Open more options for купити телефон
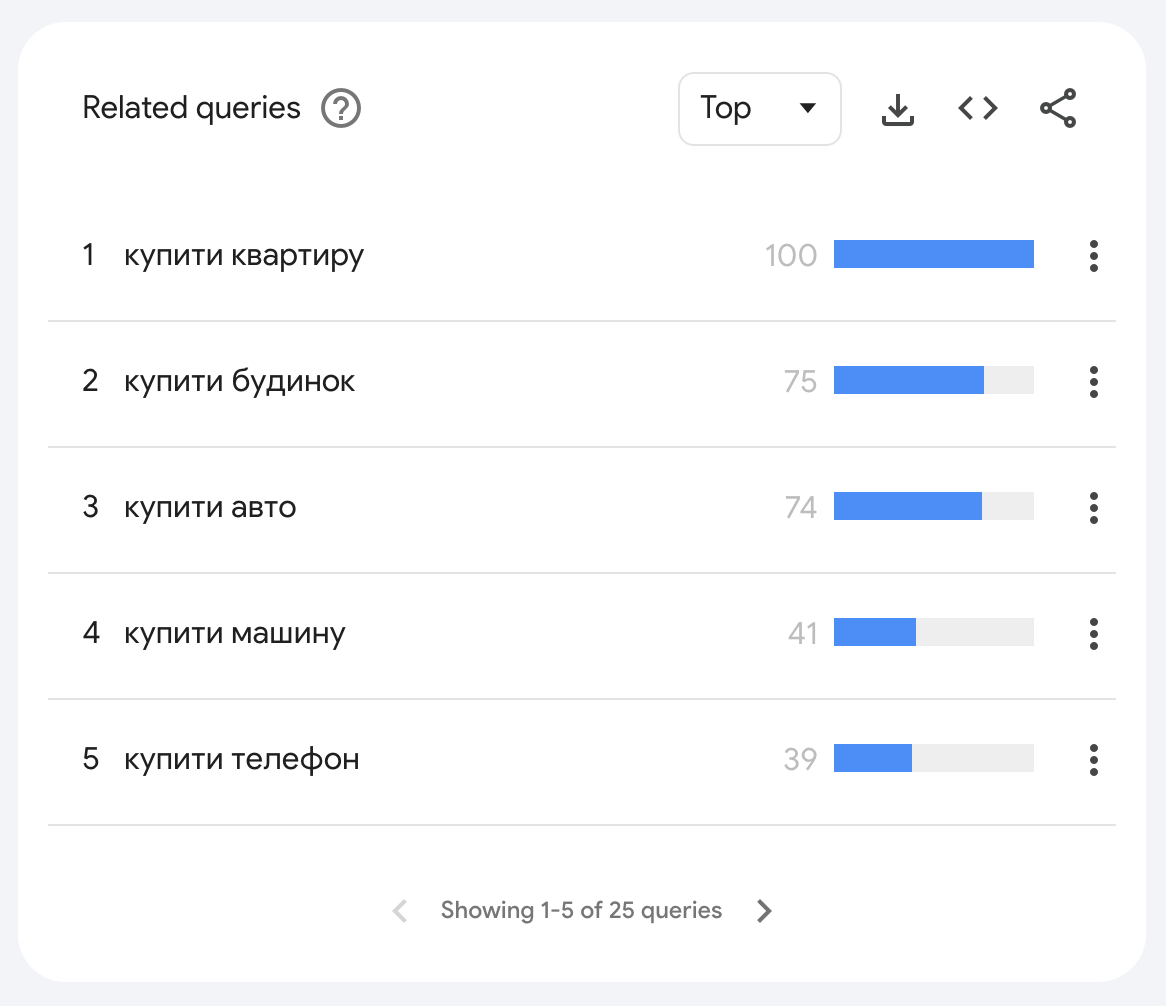Viewport: 1166px width, 1006px height. (x=1094, y=760)
